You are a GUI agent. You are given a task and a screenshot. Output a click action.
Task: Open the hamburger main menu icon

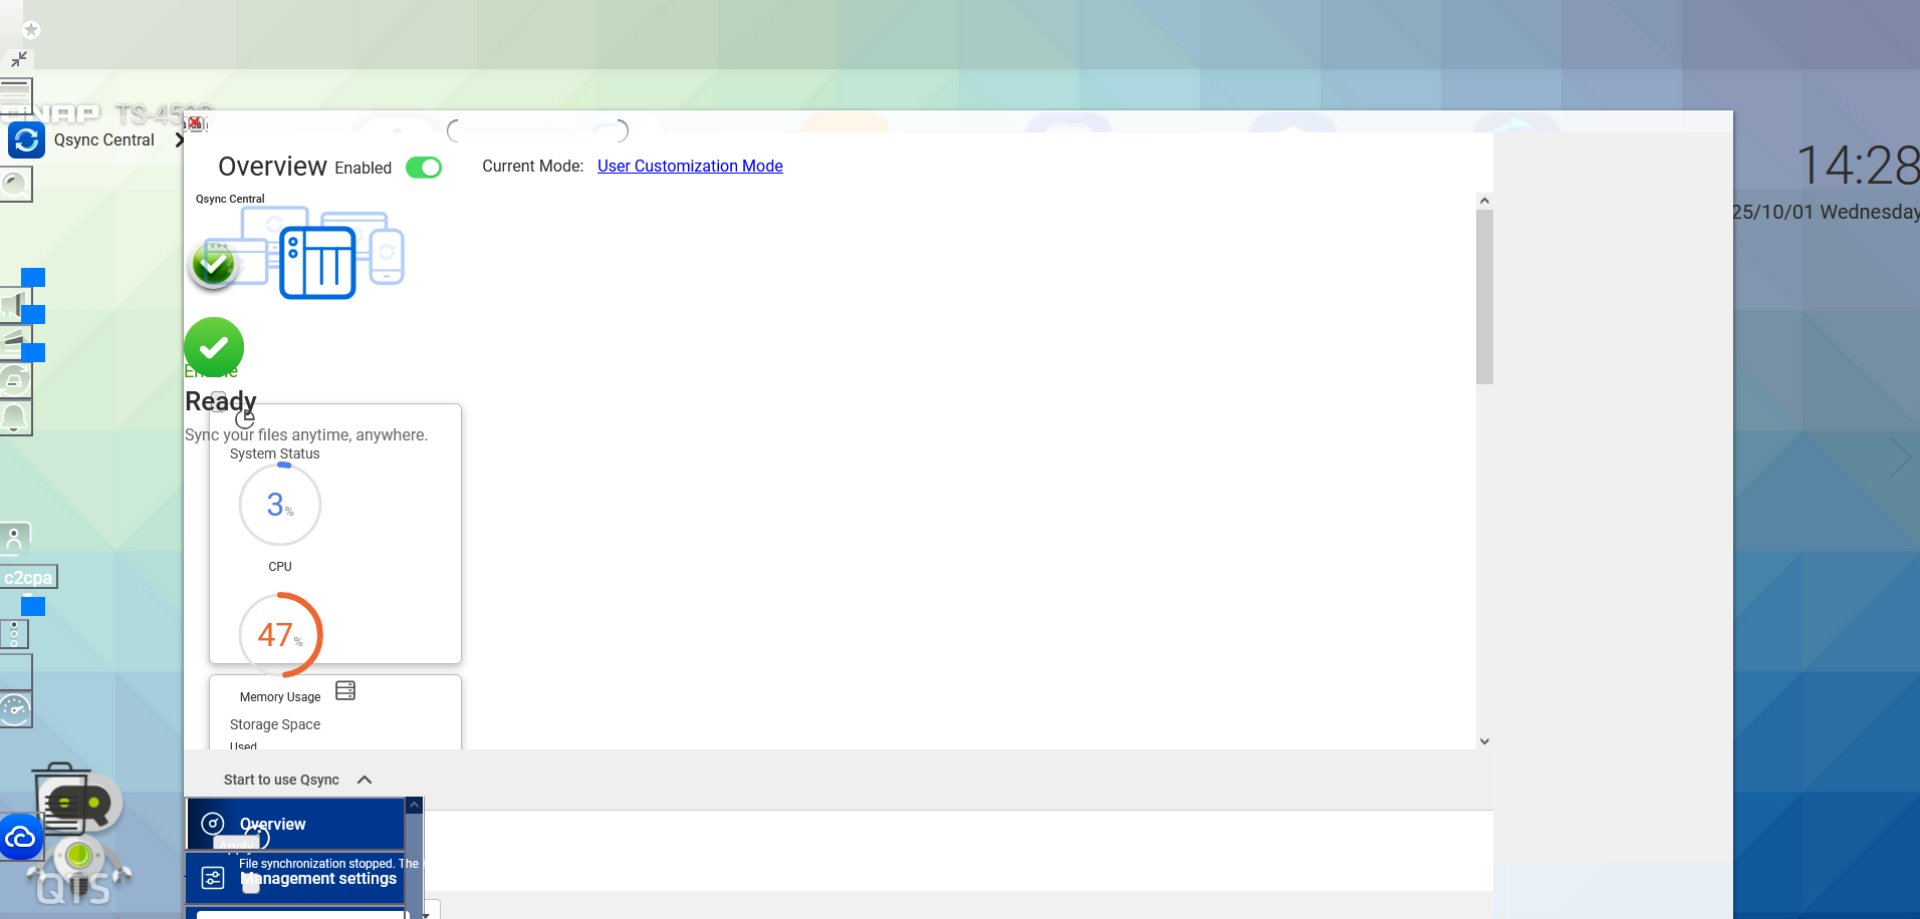coord(16,94)
